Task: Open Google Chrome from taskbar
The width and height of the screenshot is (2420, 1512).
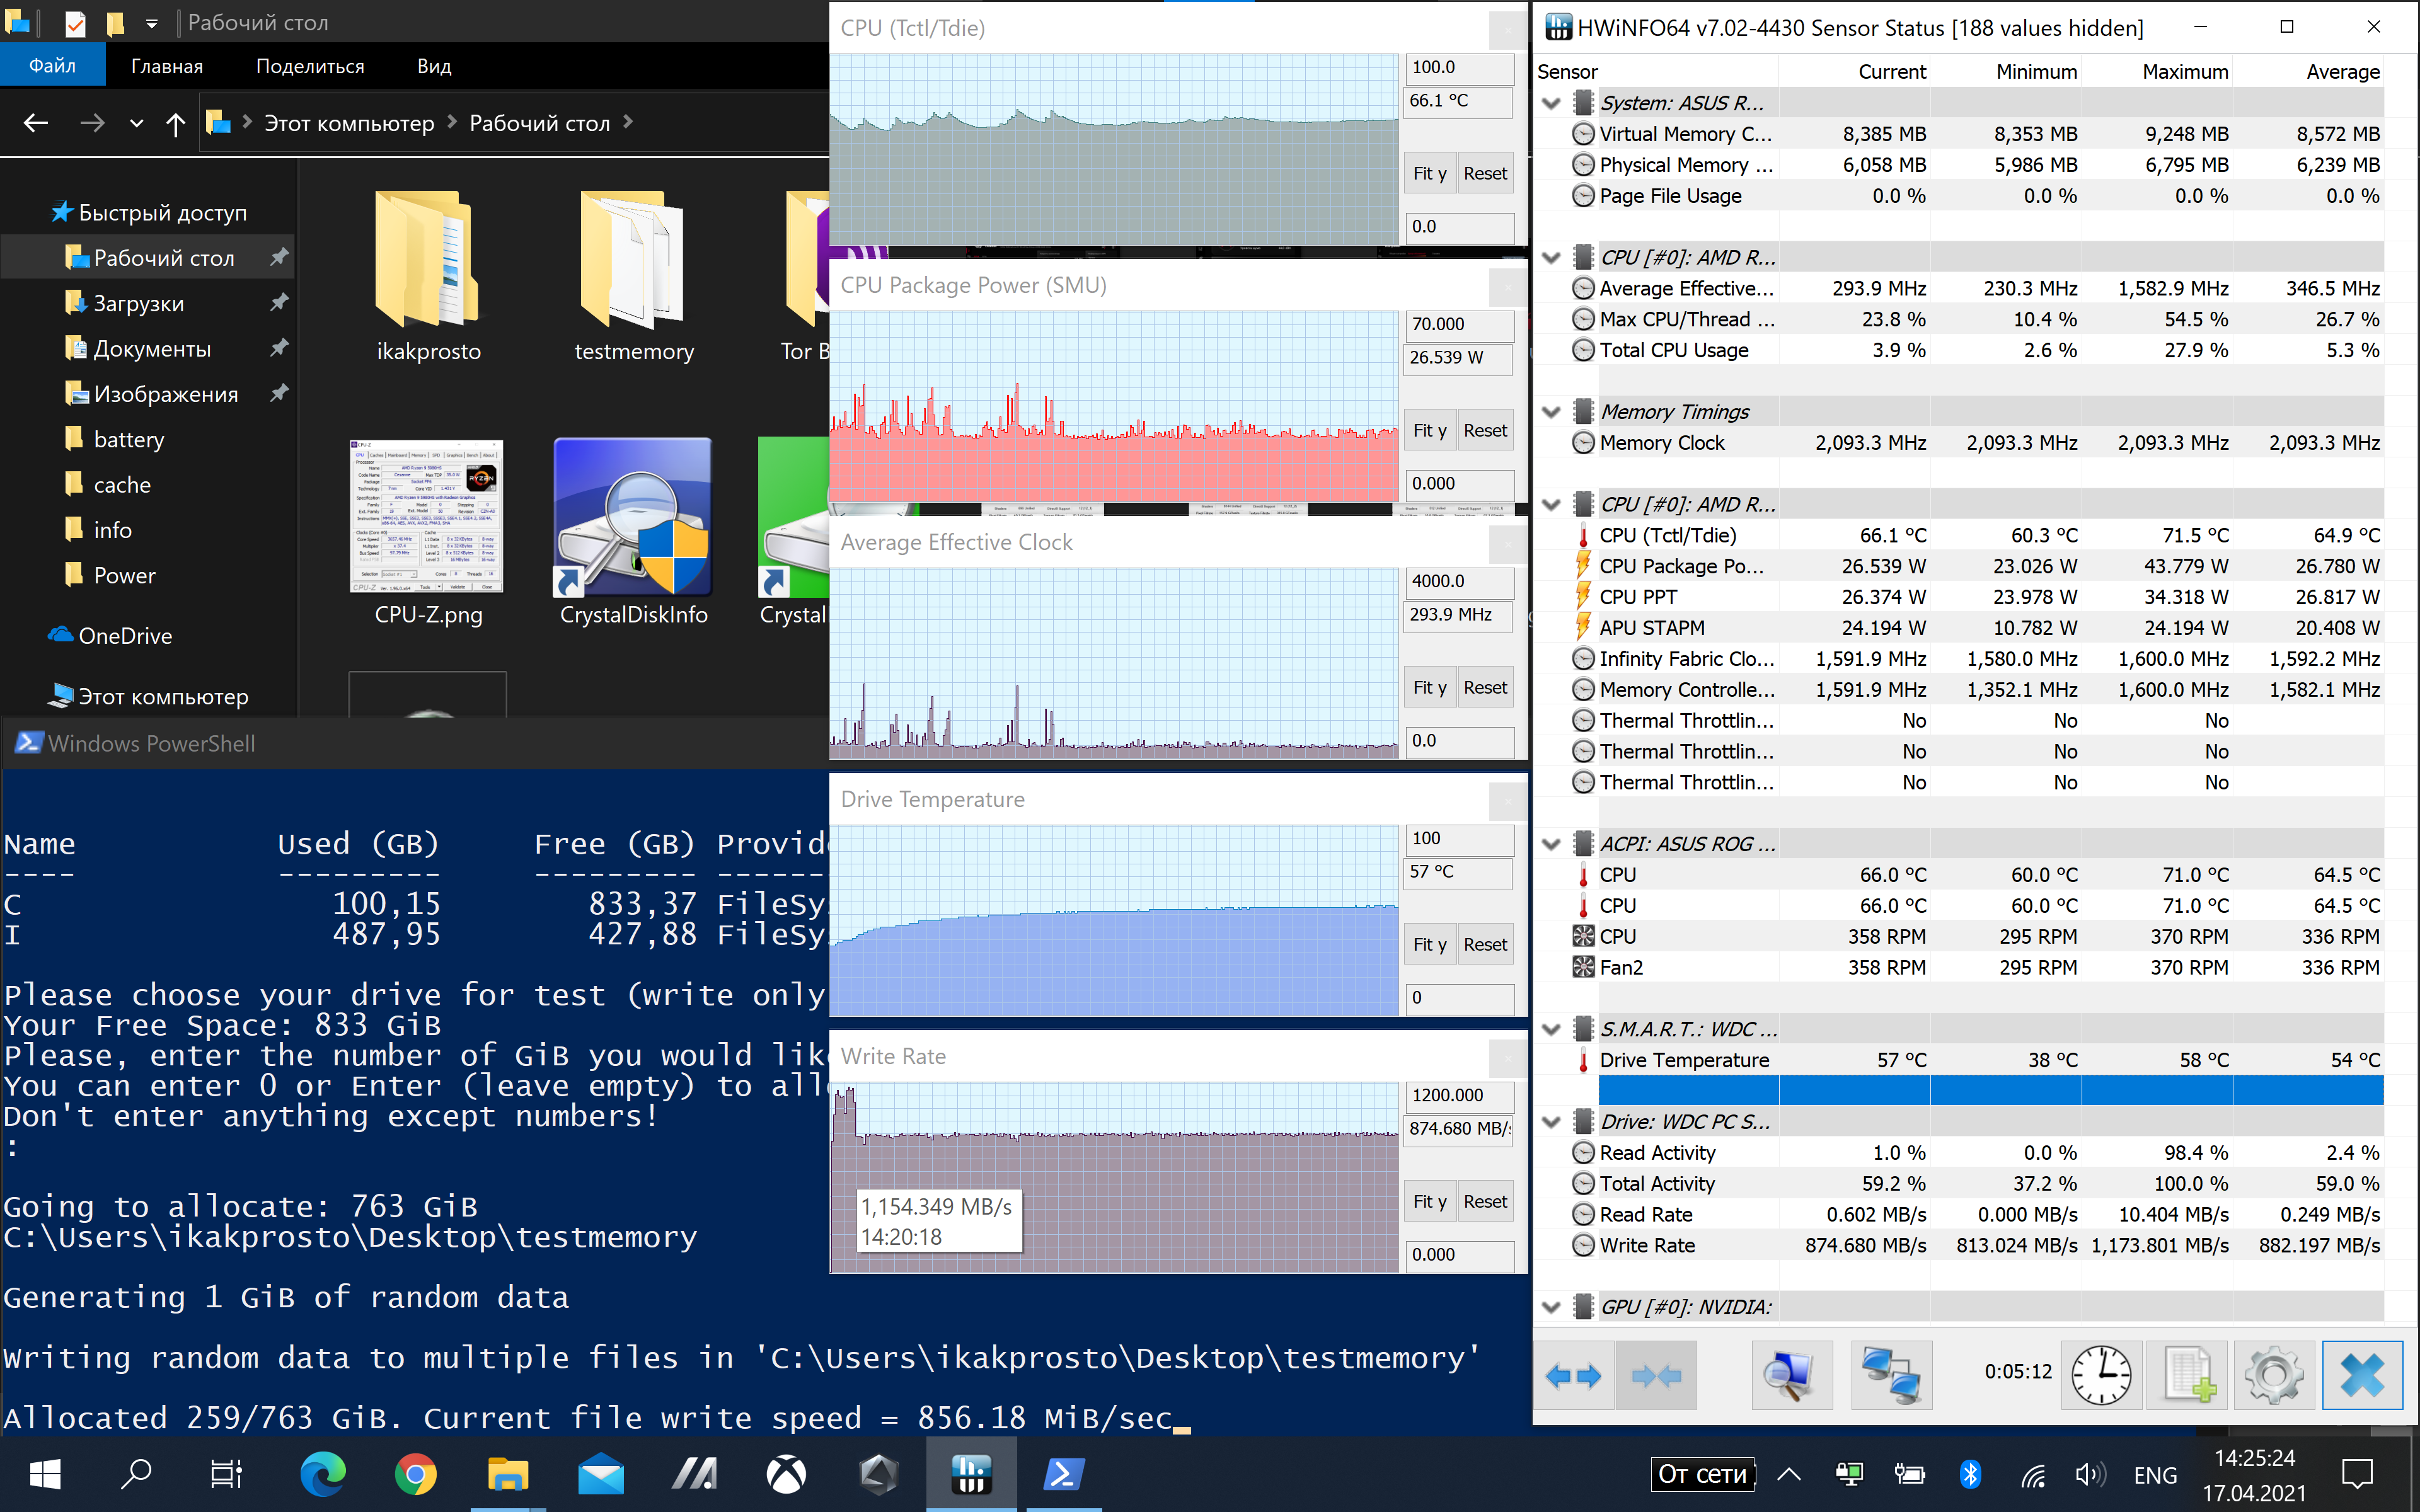Action: point(415,1474)
